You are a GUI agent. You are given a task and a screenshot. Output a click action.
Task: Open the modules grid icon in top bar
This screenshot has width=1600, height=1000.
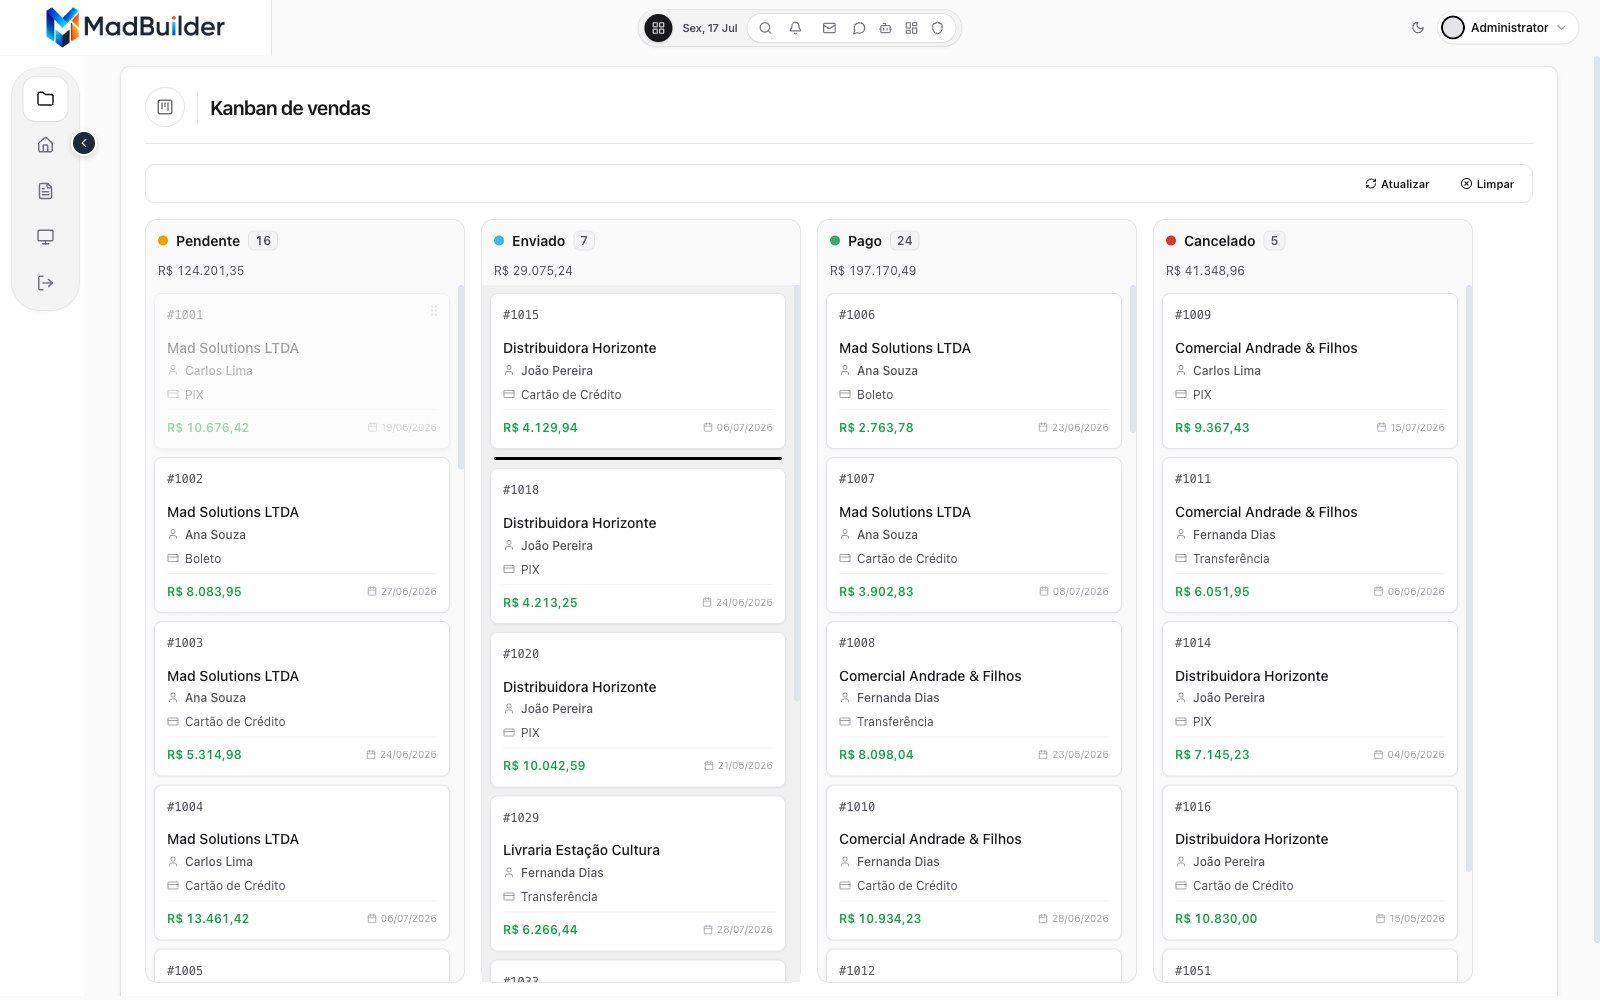pos(911,28)
